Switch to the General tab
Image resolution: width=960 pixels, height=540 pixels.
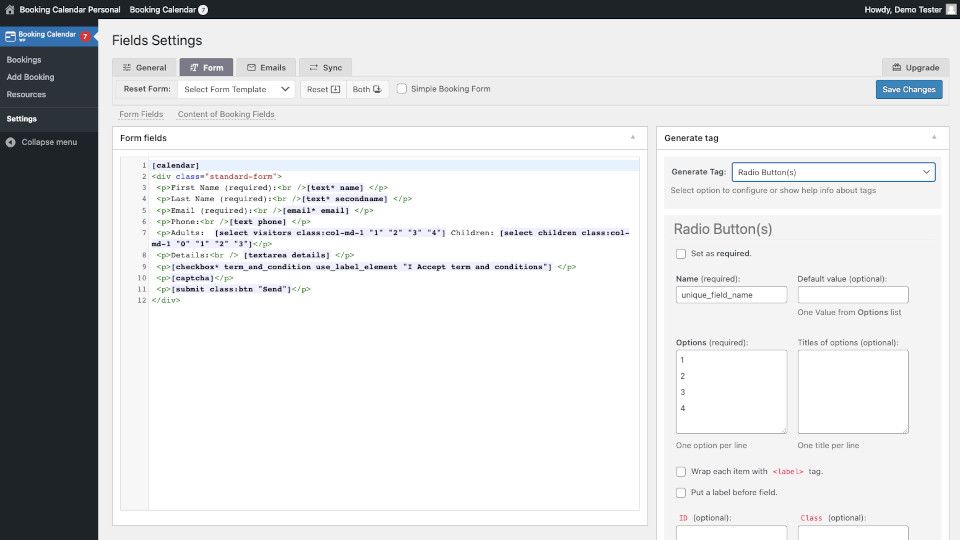point(144,67)
